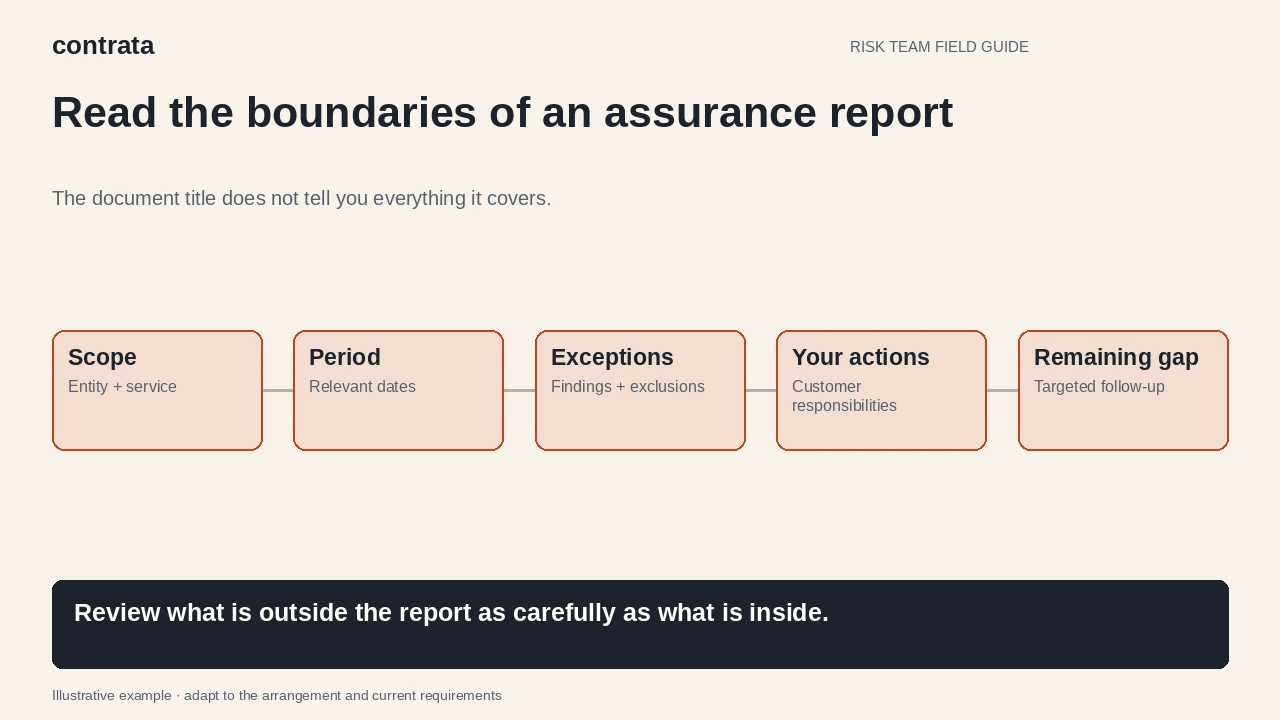Viewport: 1280px width, 720px height.
Task: Select the 'Relevant dates' text
Action: [362, 387]
